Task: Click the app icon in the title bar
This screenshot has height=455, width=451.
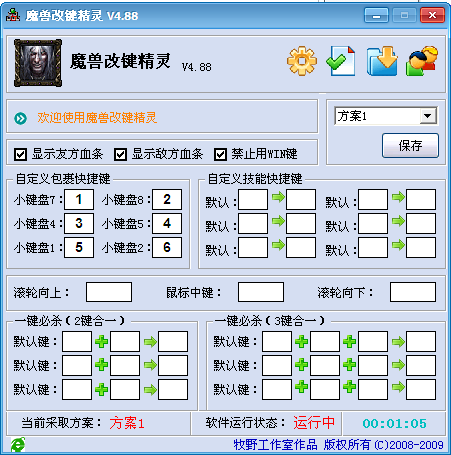Action: pyautogui.click(x=13, y=15)
